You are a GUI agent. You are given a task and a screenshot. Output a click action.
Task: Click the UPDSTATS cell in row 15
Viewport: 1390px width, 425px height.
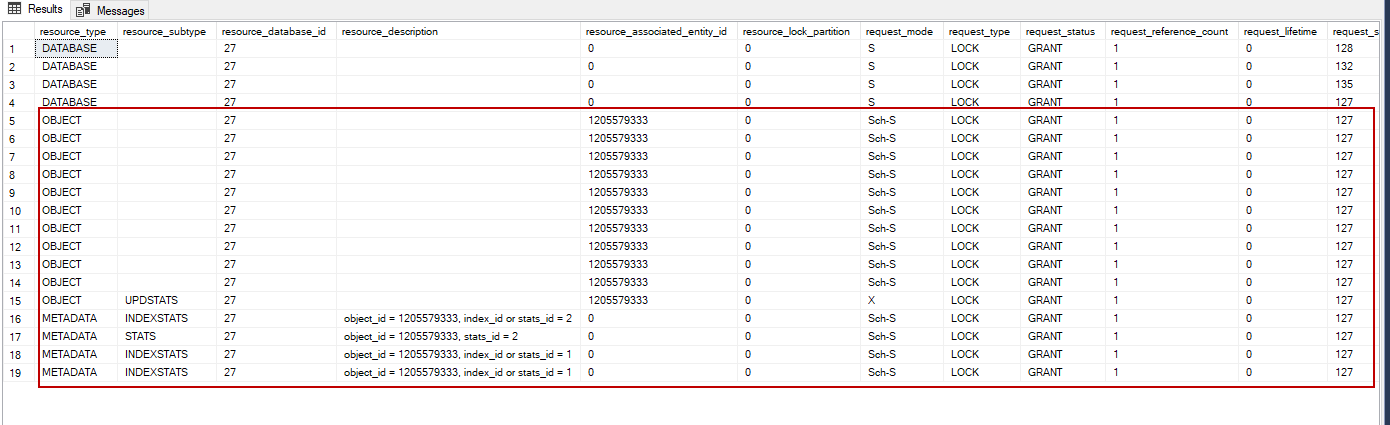(x=153, y=300)
